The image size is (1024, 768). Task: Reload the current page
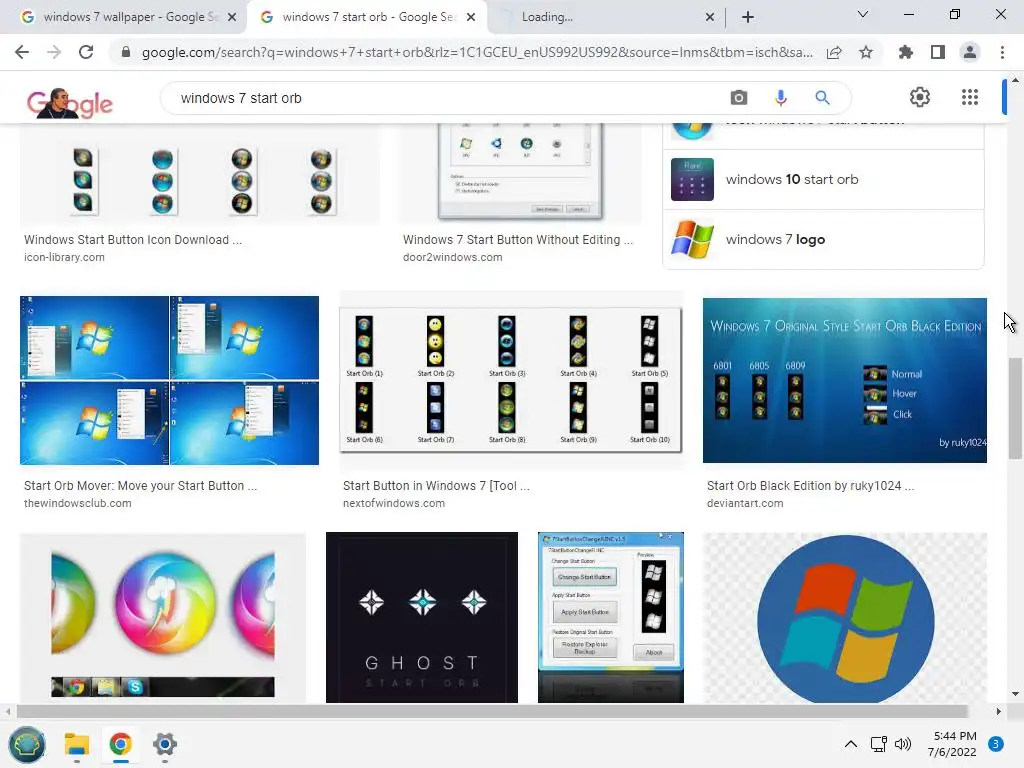(86, 52)
